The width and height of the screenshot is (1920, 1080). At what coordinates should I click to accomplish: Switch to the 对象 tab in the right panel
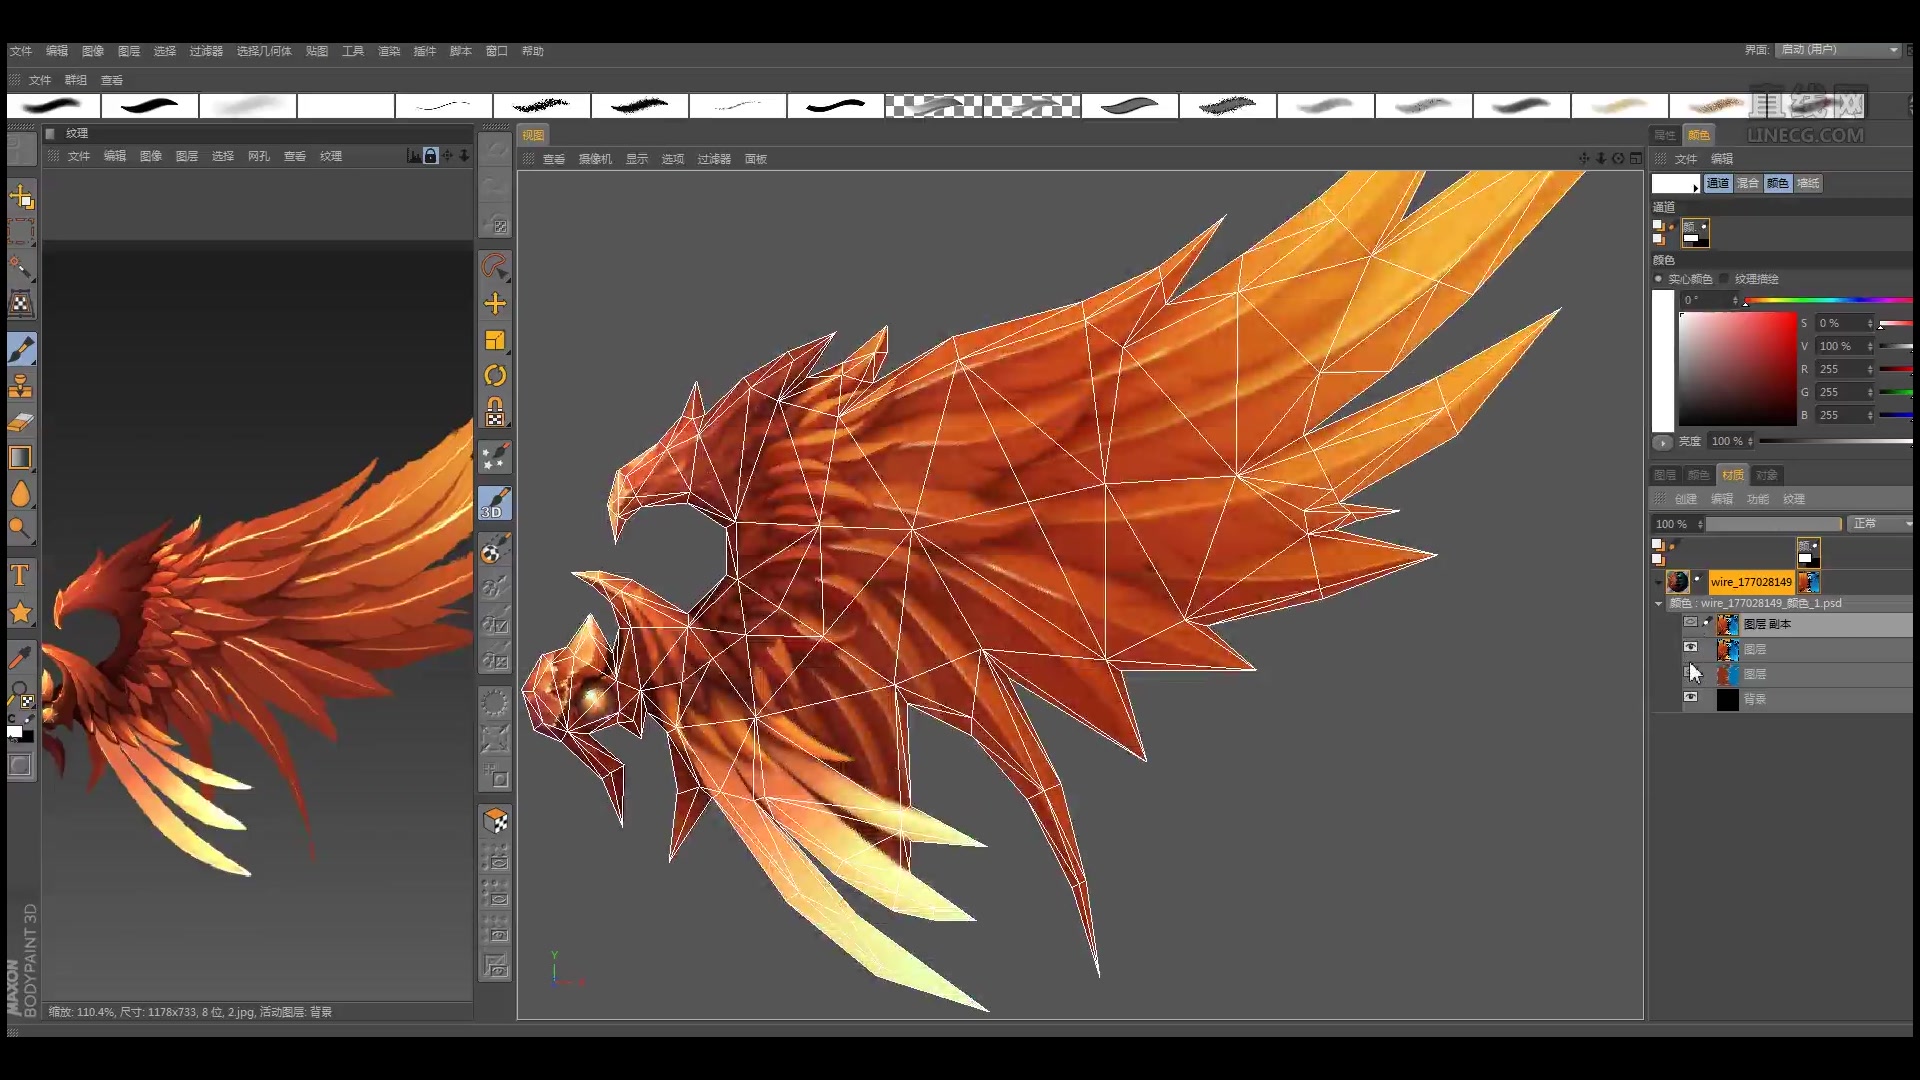(1767, 476)
